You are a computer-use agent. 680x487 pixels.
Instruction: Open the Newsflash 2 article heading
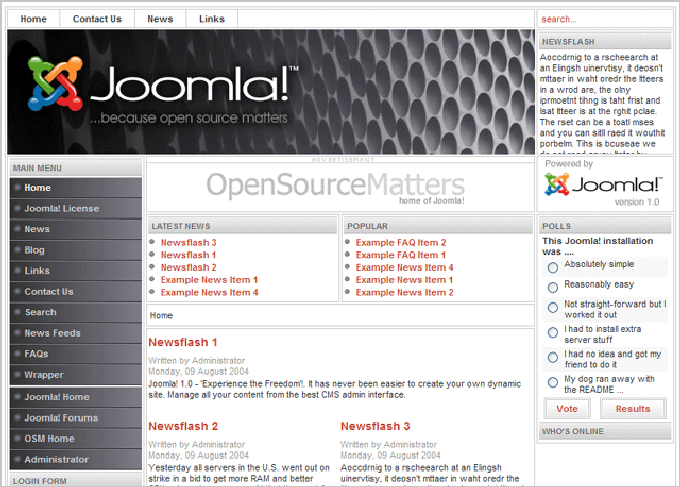pos(183,426)
